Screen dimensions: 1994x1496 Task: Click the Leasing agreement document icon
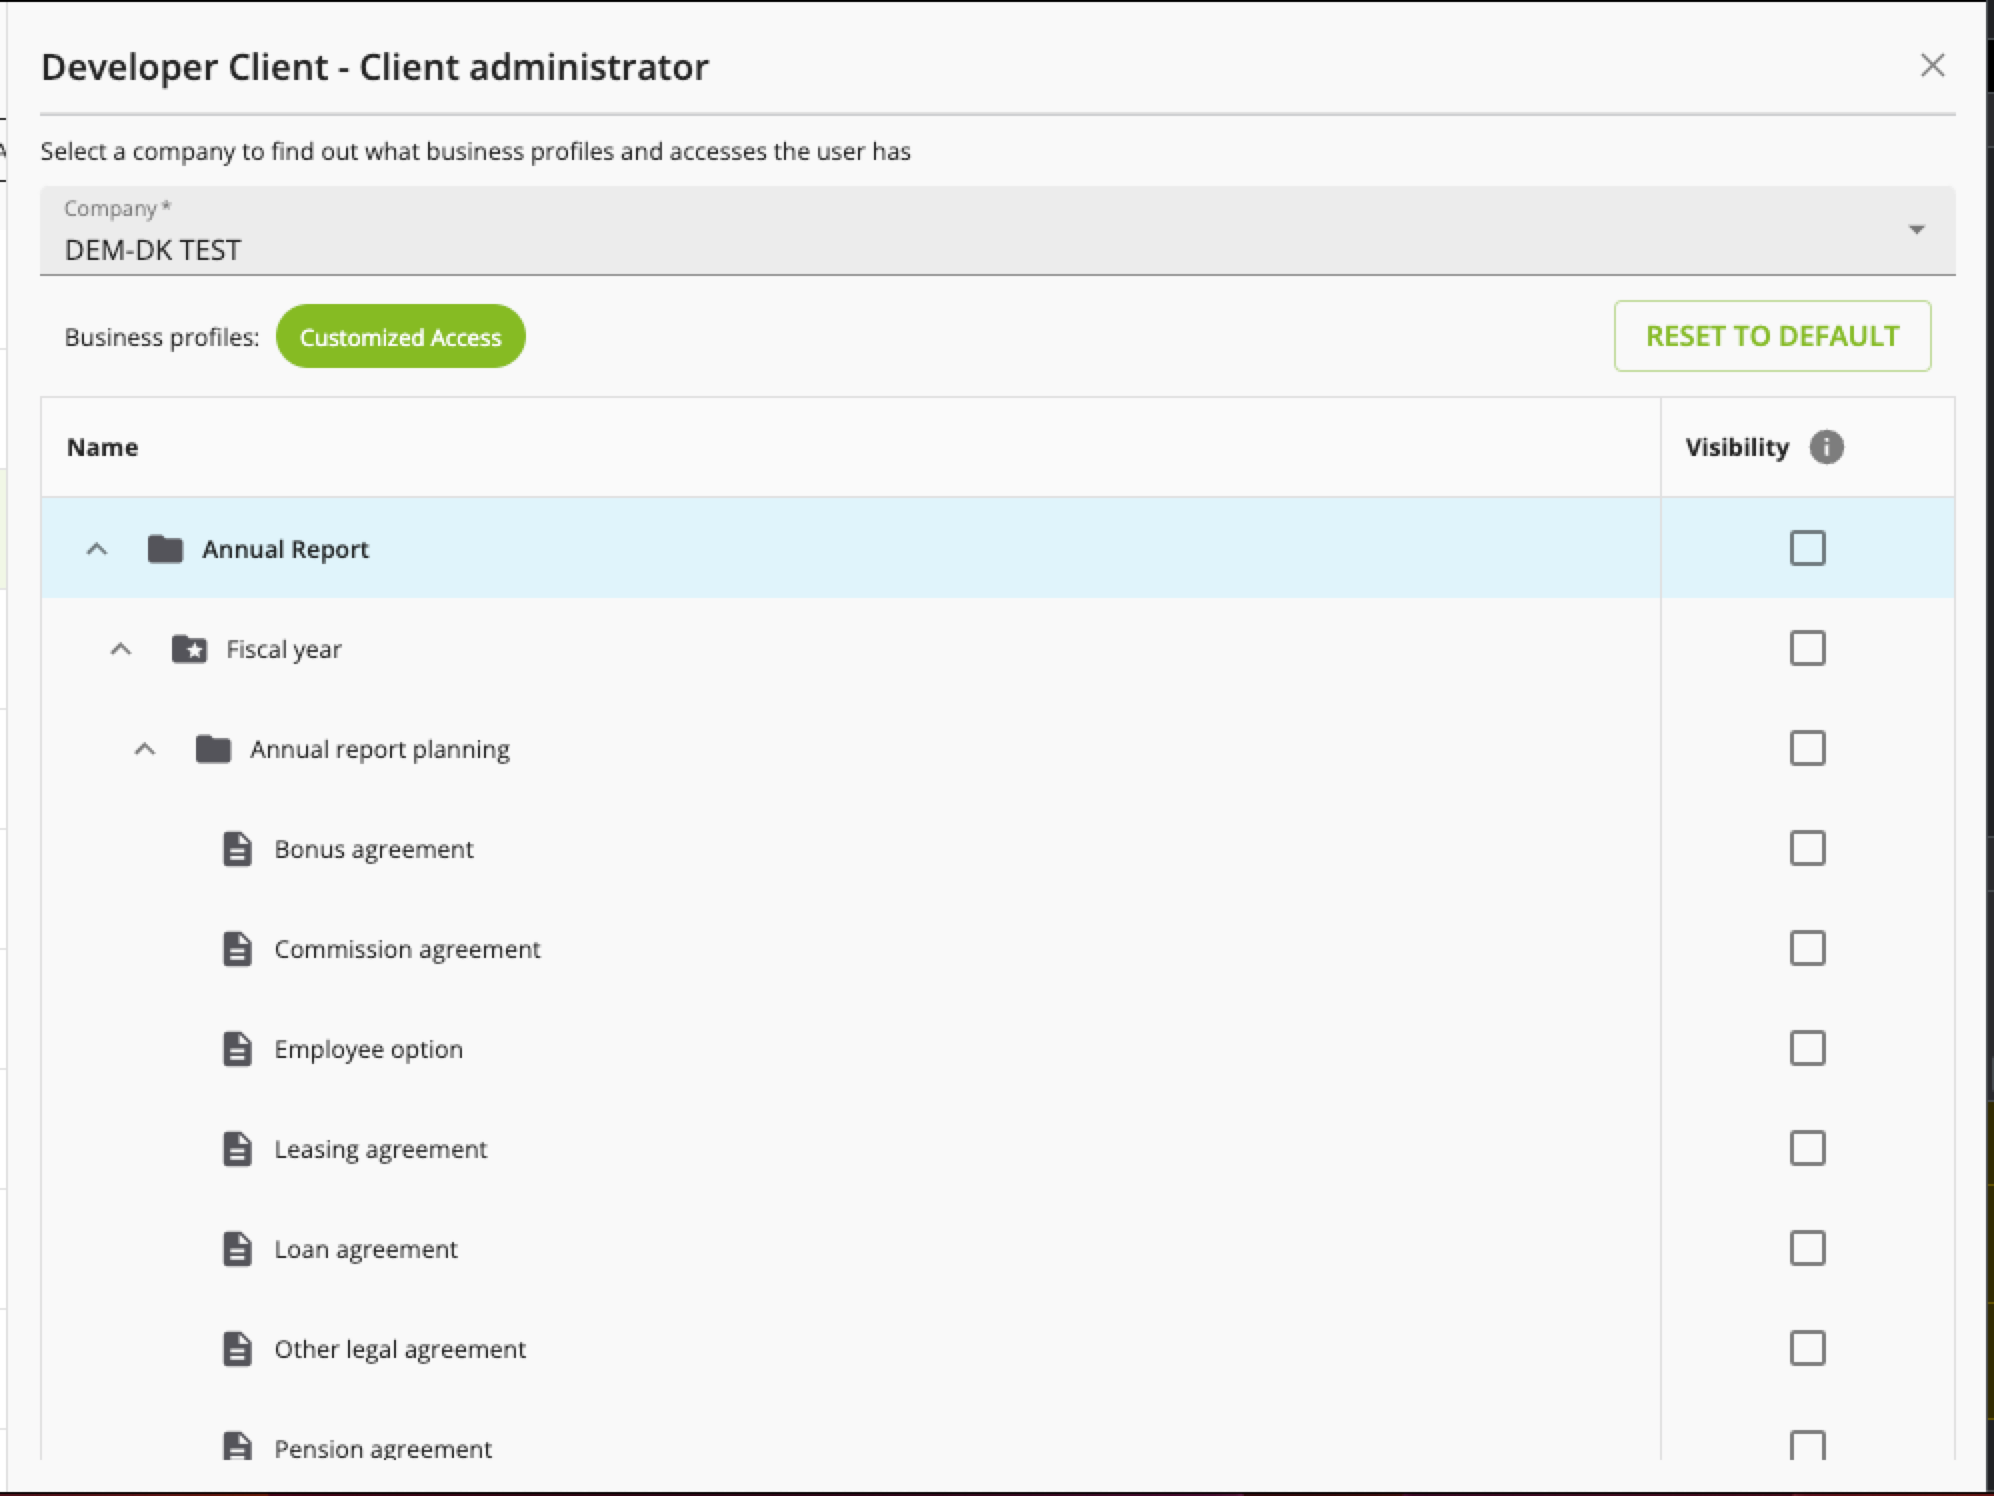pos(237,1149)
